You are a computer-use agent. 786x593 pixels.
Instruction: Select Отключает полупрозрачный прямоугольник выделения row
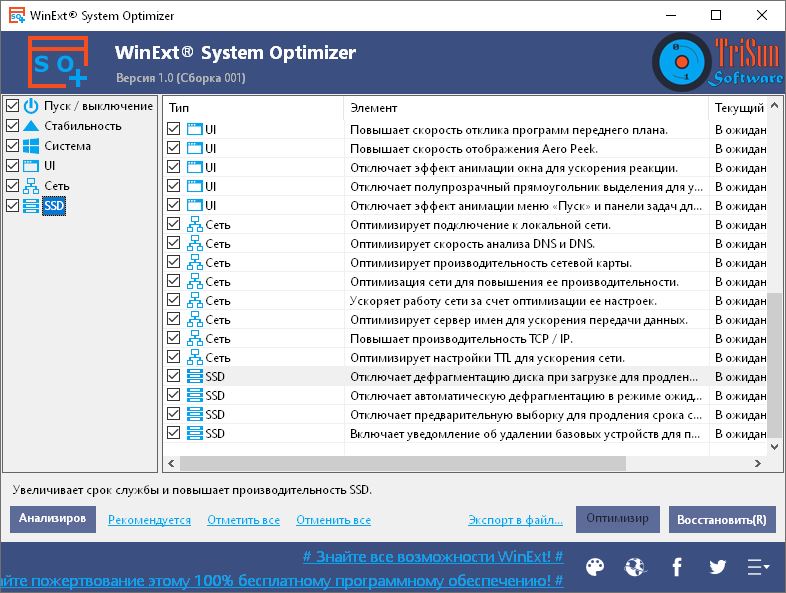(465, 186)
